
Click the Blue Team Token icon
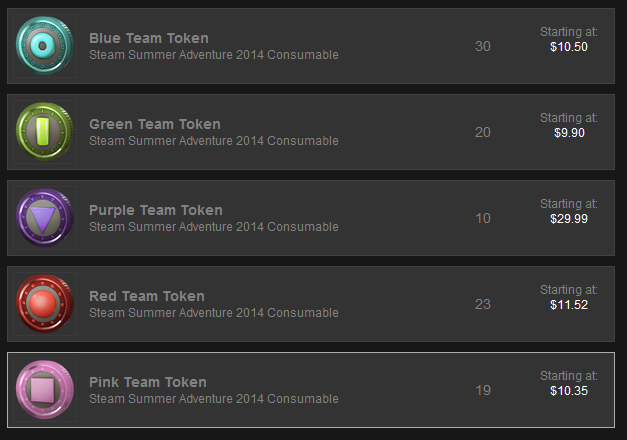(45, 46)
